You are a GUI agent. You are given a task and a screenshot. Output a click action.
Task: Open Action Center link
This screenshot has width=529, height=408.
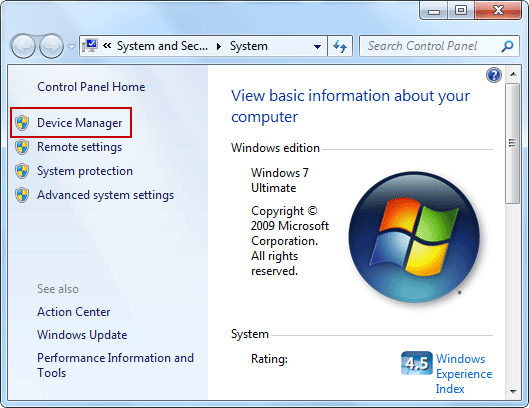pyautogui.click(x=74, y=312)
